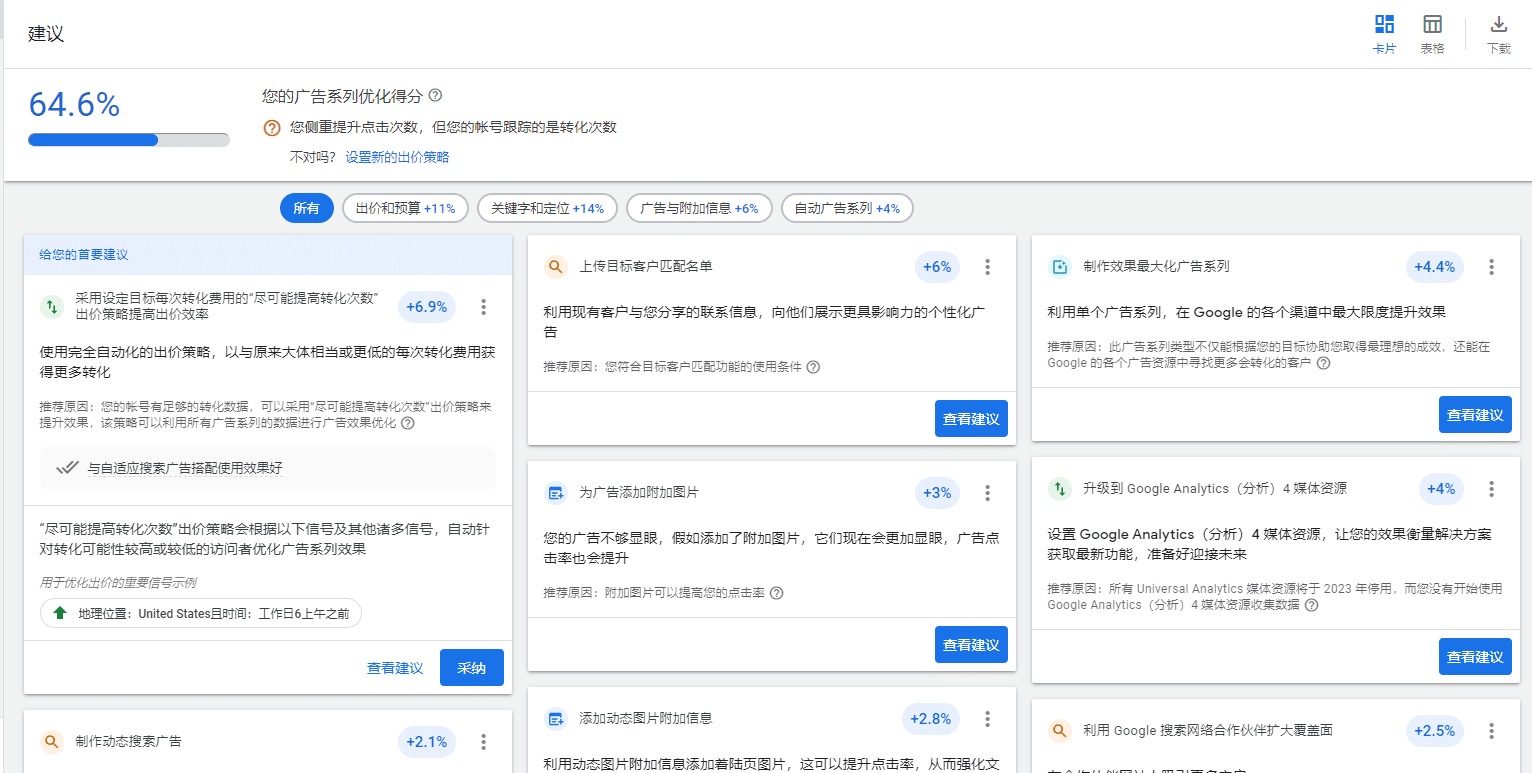Click bidding arrows icon on 采用设定目标每次转化费用 card
The height and width of the screenshot is (773, 1532).
tap(52, 307)
